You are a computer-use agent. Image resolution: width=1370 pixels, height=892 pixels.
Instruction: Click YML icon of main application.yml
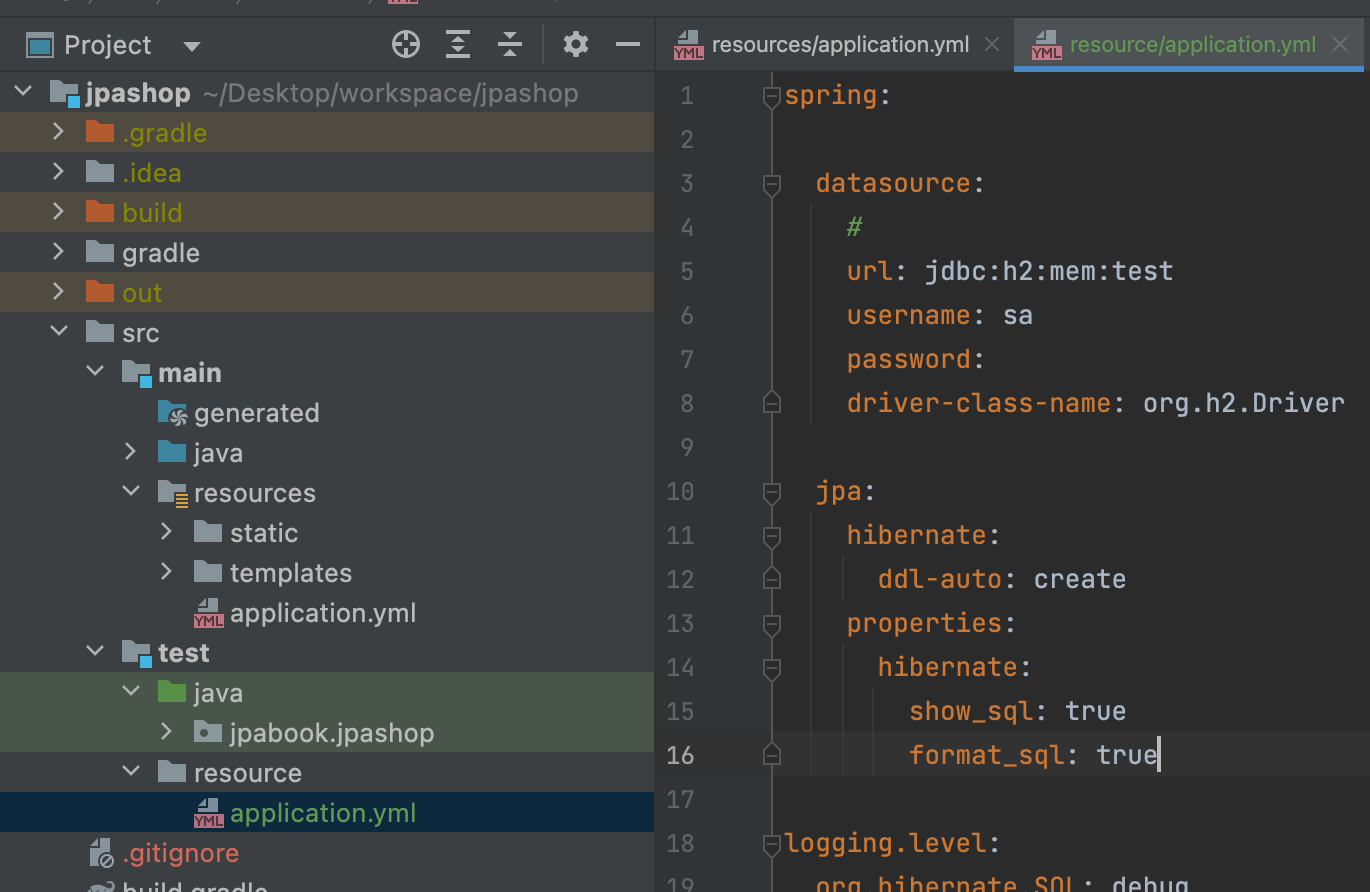(208, 612)
